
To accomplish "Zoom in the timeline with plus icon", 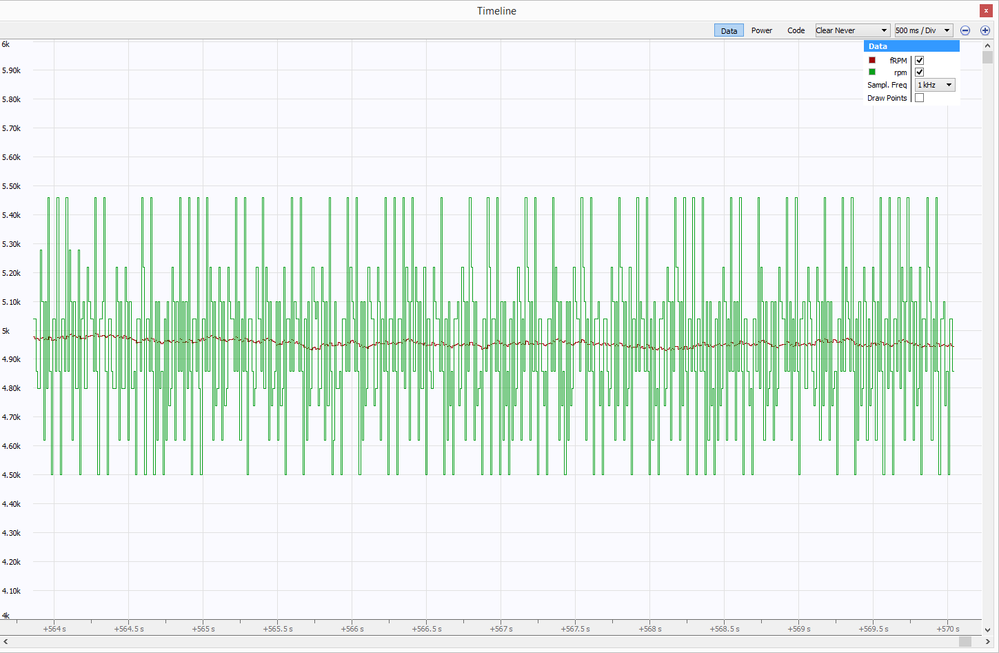I will (984, 31).
